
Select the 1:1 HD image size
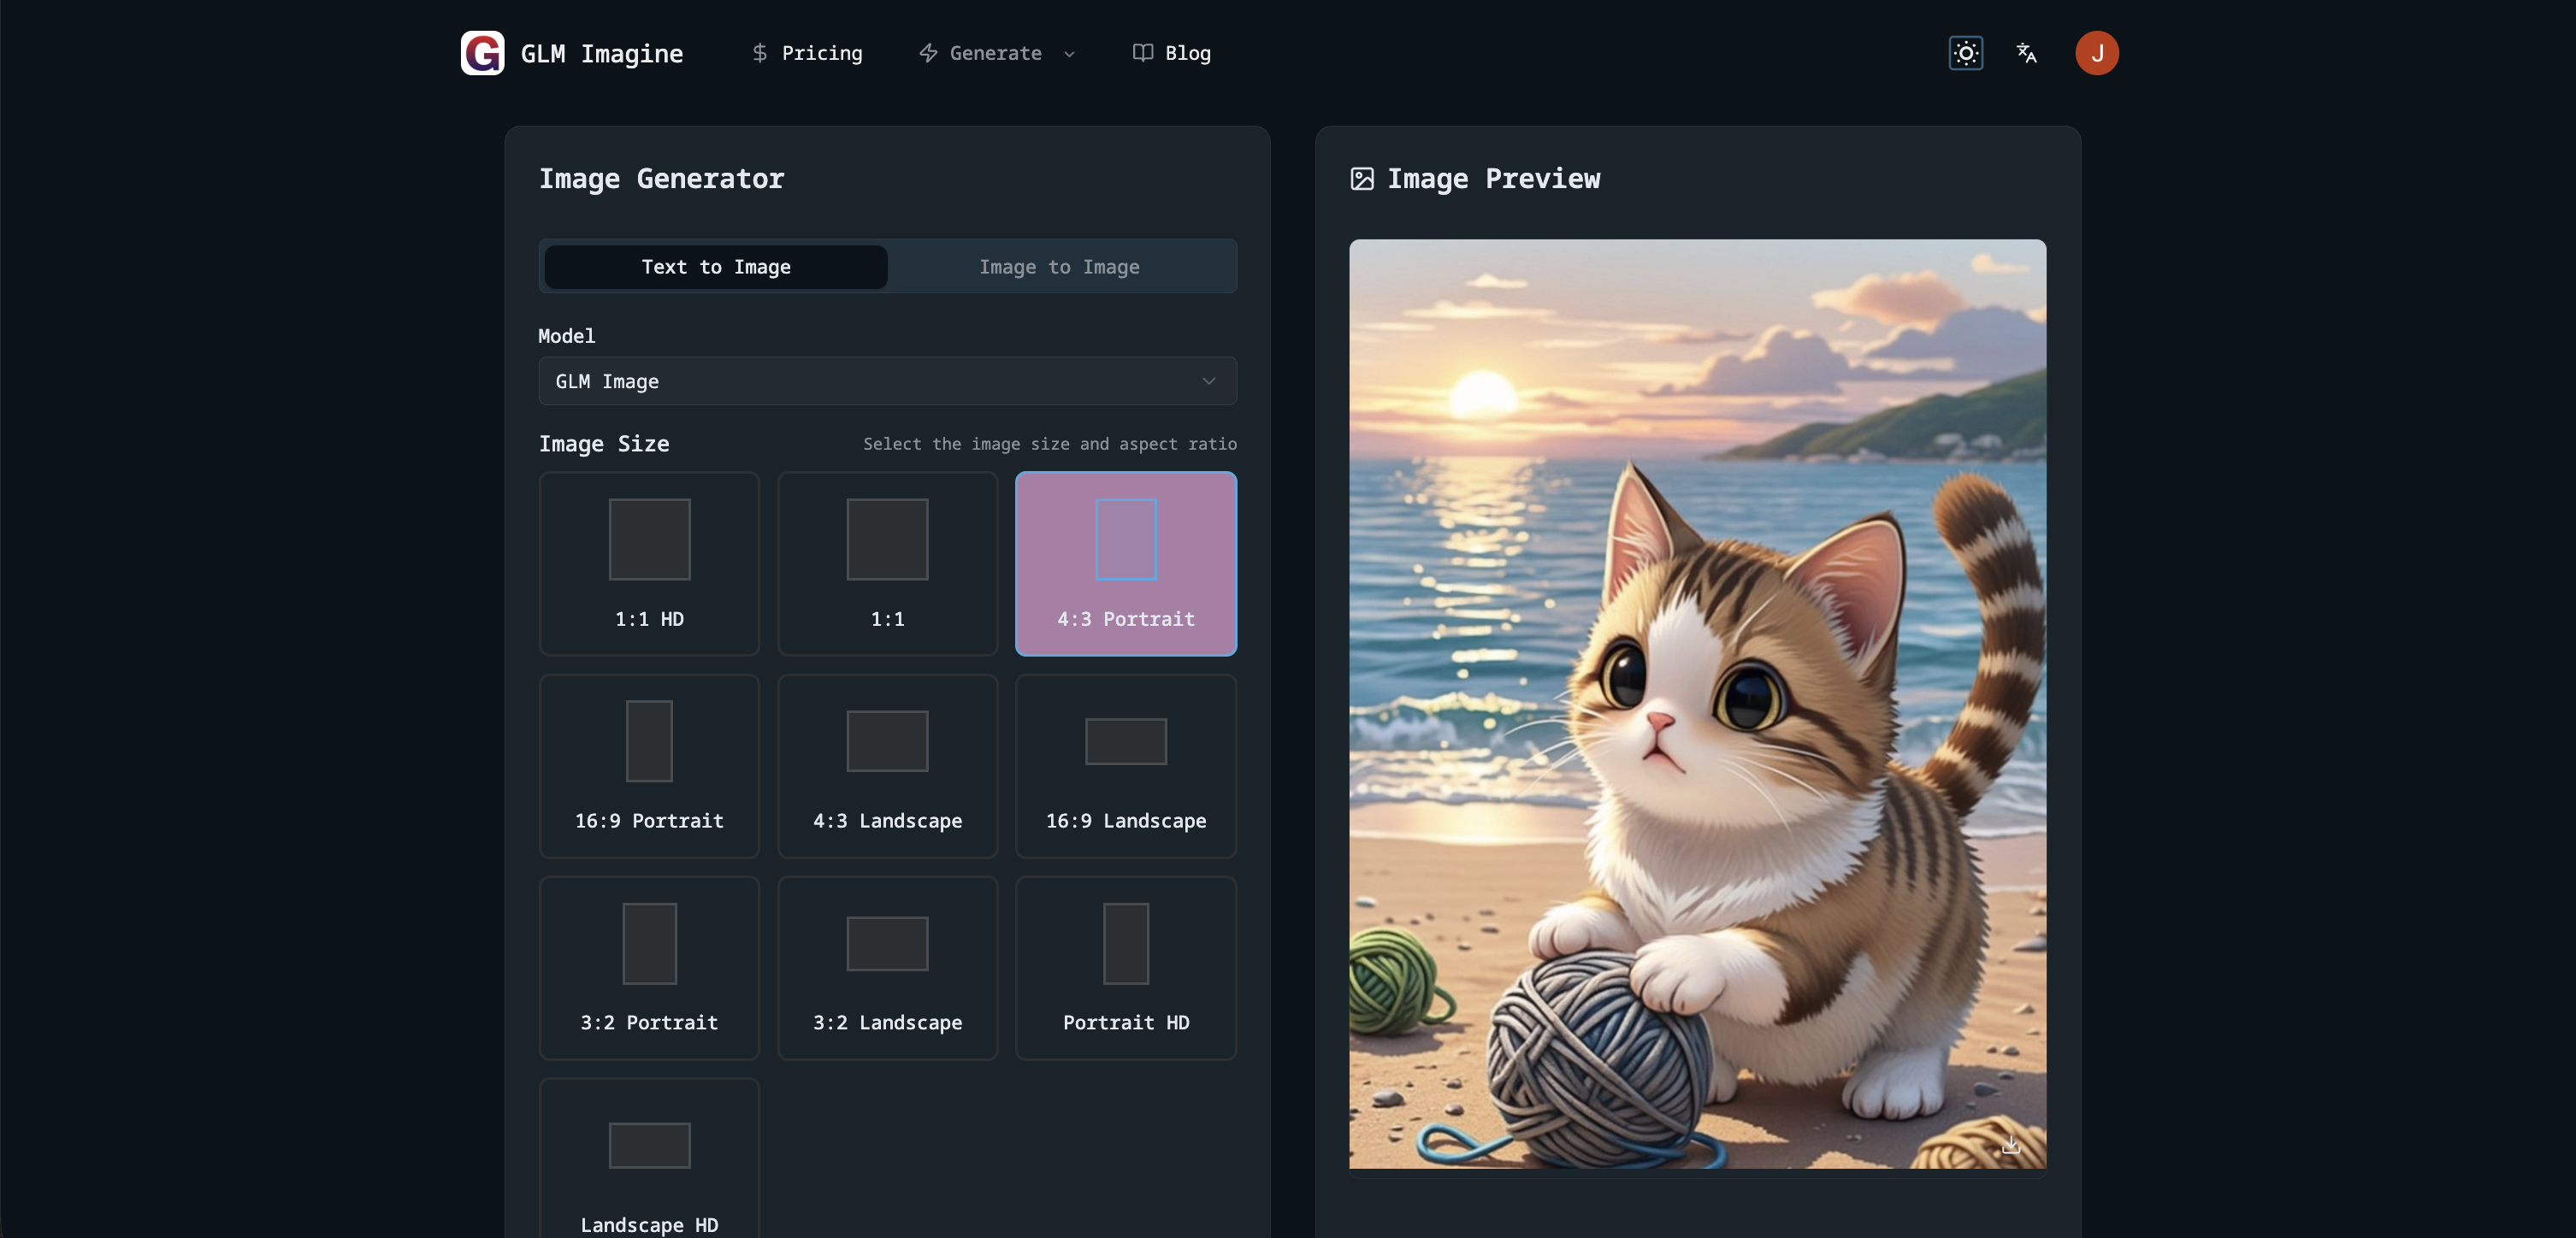649,564
